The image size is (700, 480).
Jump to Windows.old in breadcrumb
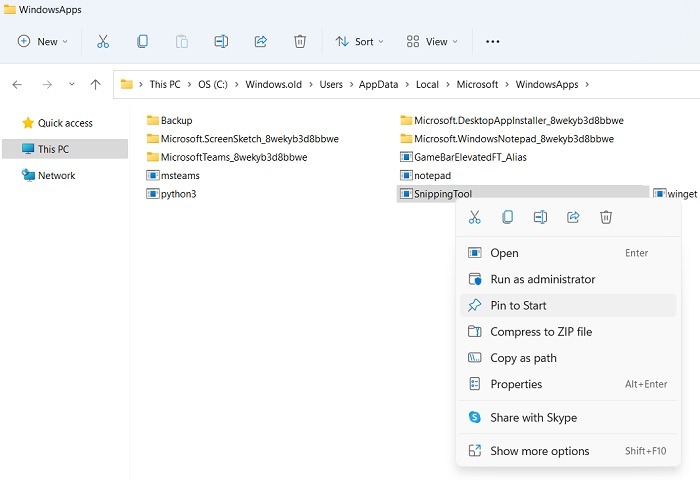[274, 84]
